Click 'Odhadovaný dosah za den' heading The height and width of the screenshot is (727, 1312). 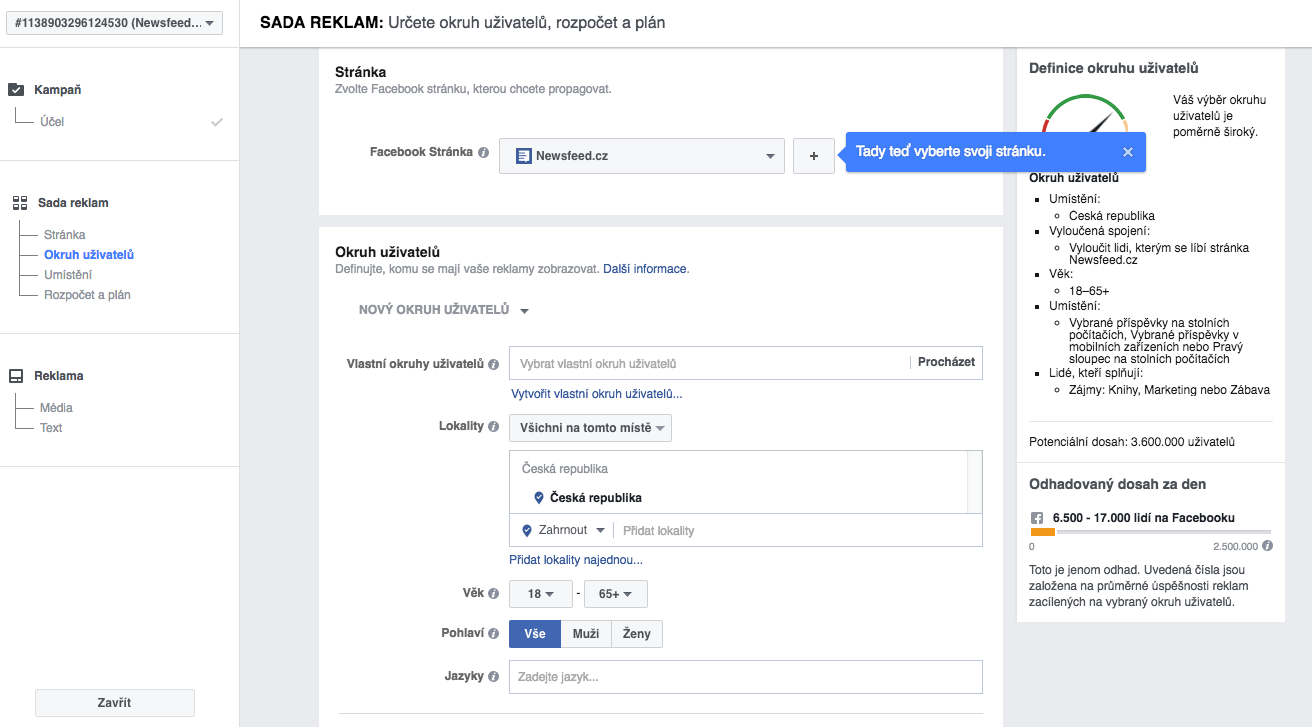1117,484
